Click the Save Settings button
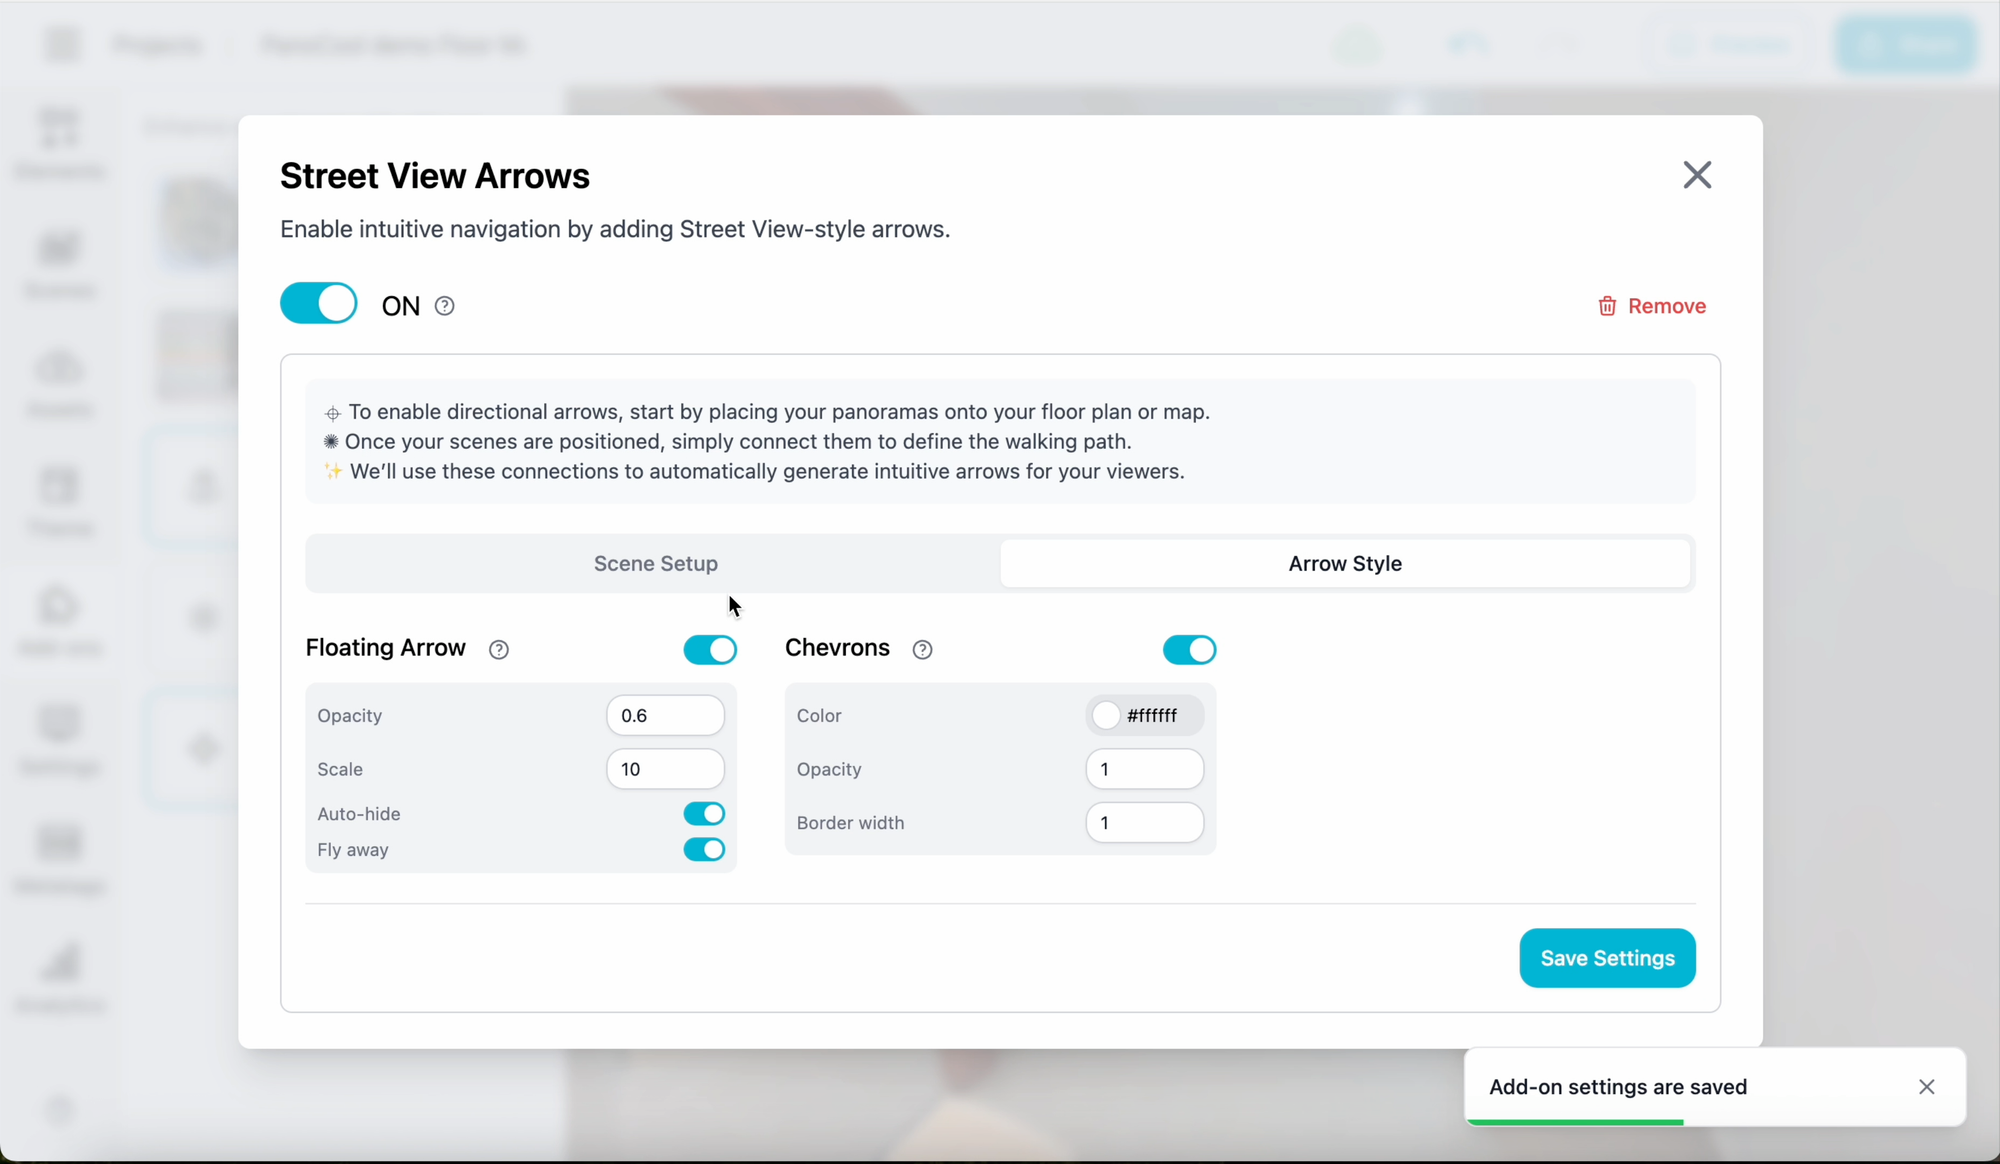 point(1606,958)
